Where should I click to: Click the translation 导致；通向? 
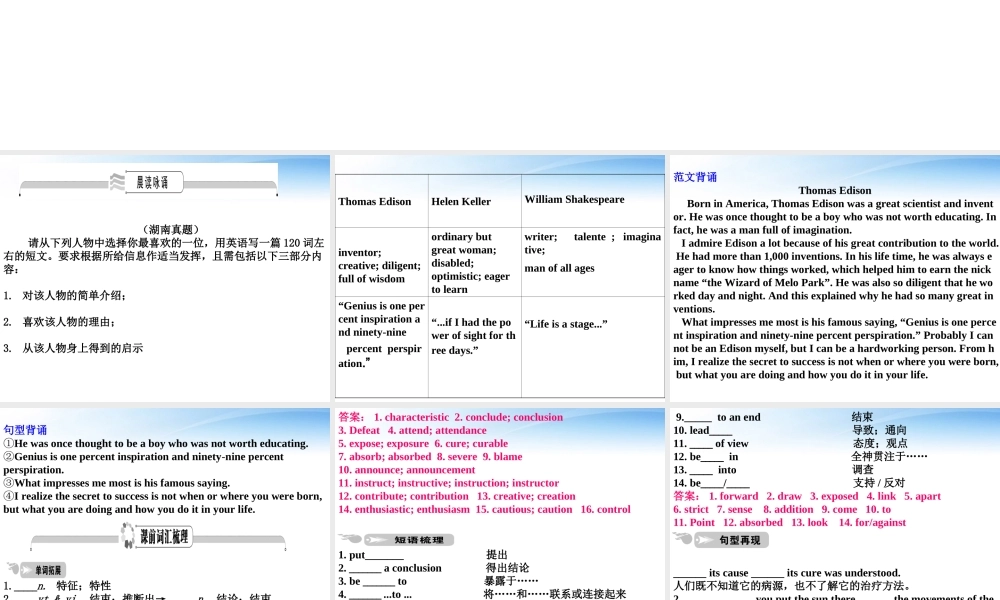pyautogui.click(x=879, y=430)
